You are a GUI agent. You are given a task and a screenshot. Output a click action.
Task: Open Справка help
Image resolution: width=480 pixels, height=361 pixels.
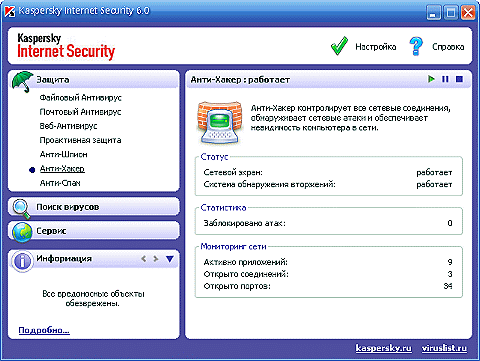pos(448,47)
